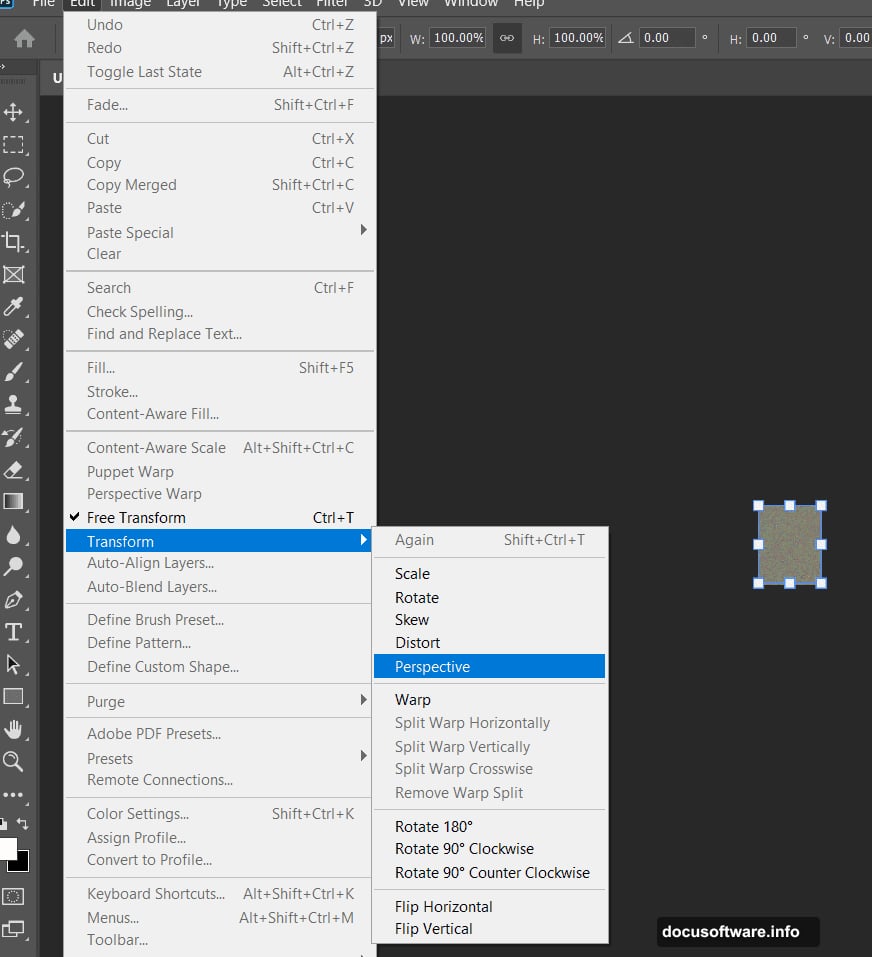The image size is (872, 957).
Task: Choose Perspective from the Transform submenu
Action: coord(432,667)
